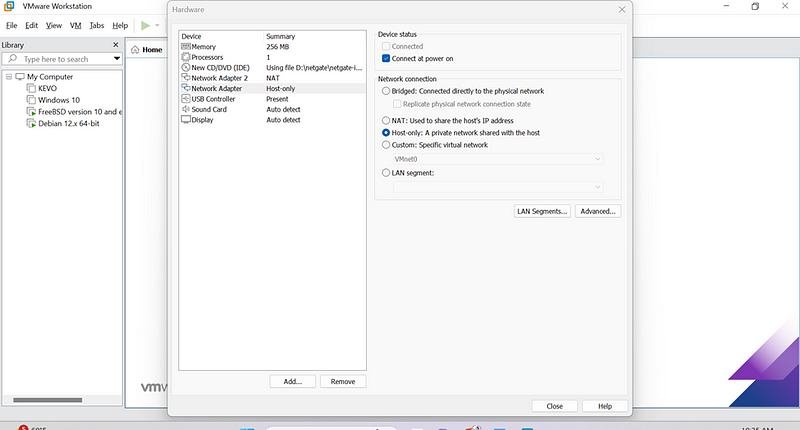Click the 256 MB memory summary
Image resolution: width=800 pixels, height=430 pixels.
point(278,47)
